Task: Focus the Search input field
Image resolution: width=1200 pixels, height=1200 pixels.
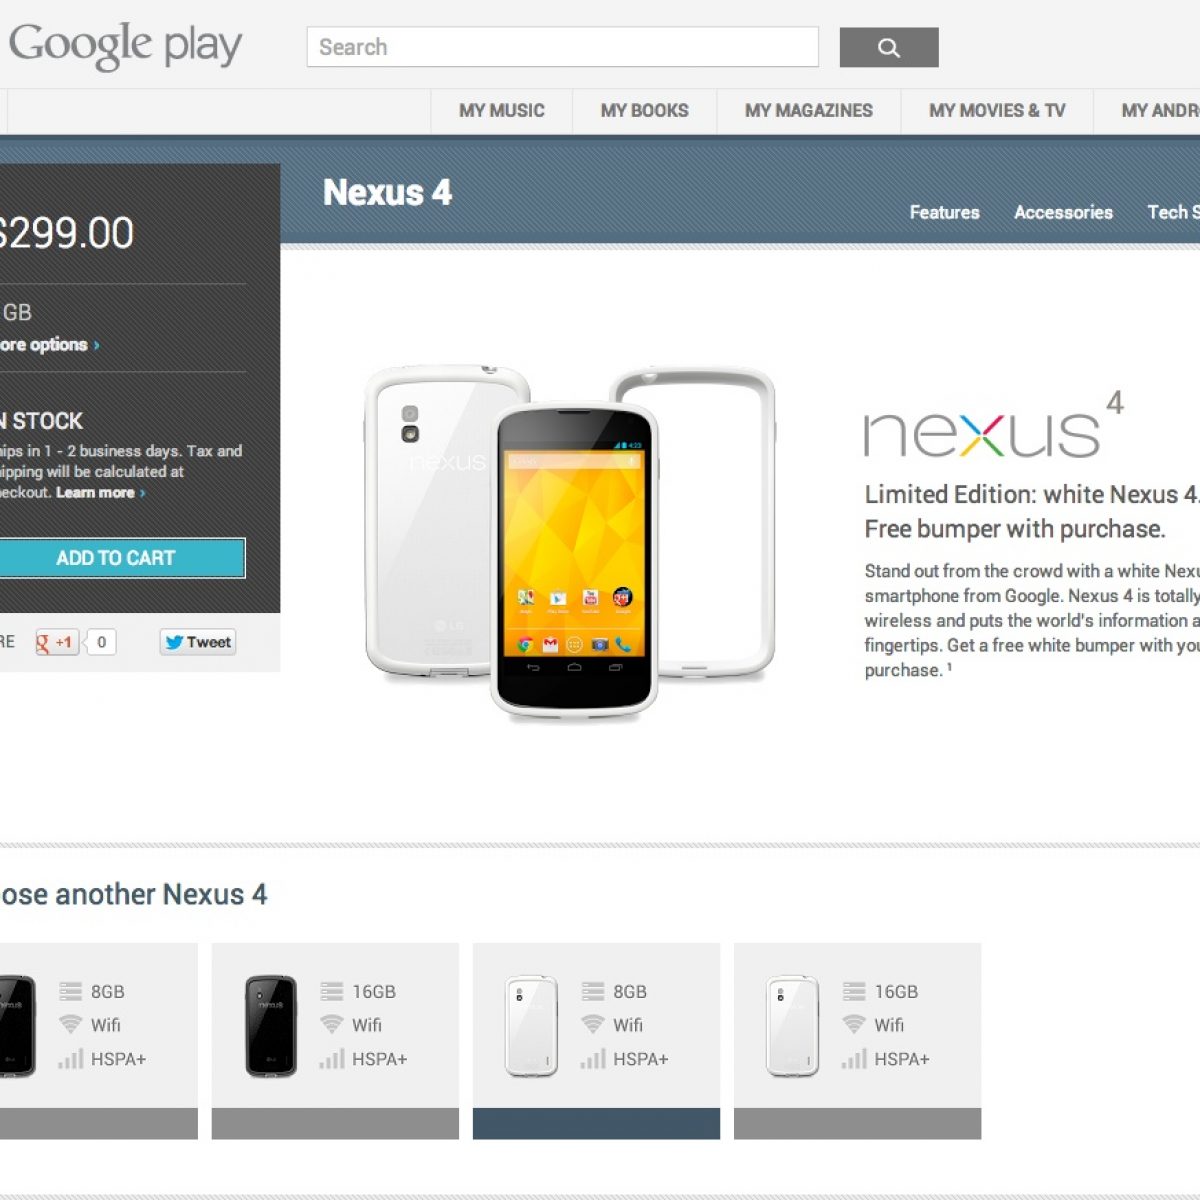Action: click(562, 47)
